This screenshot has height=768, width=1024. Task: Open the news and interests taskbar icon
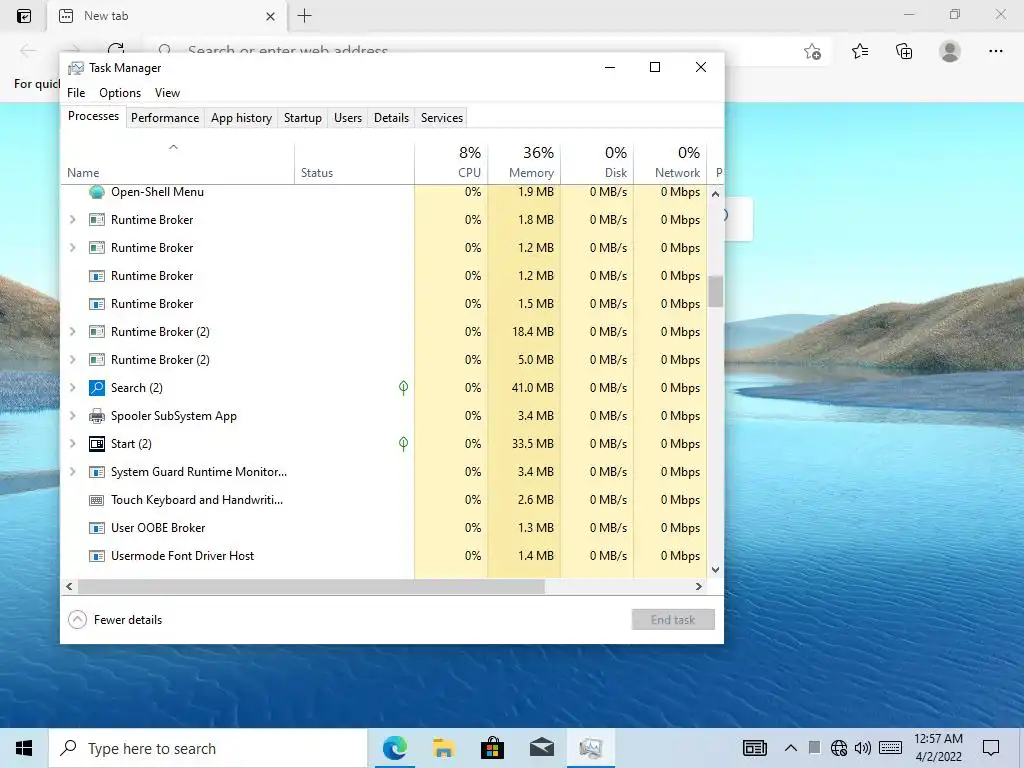click(x=755, y=748)
